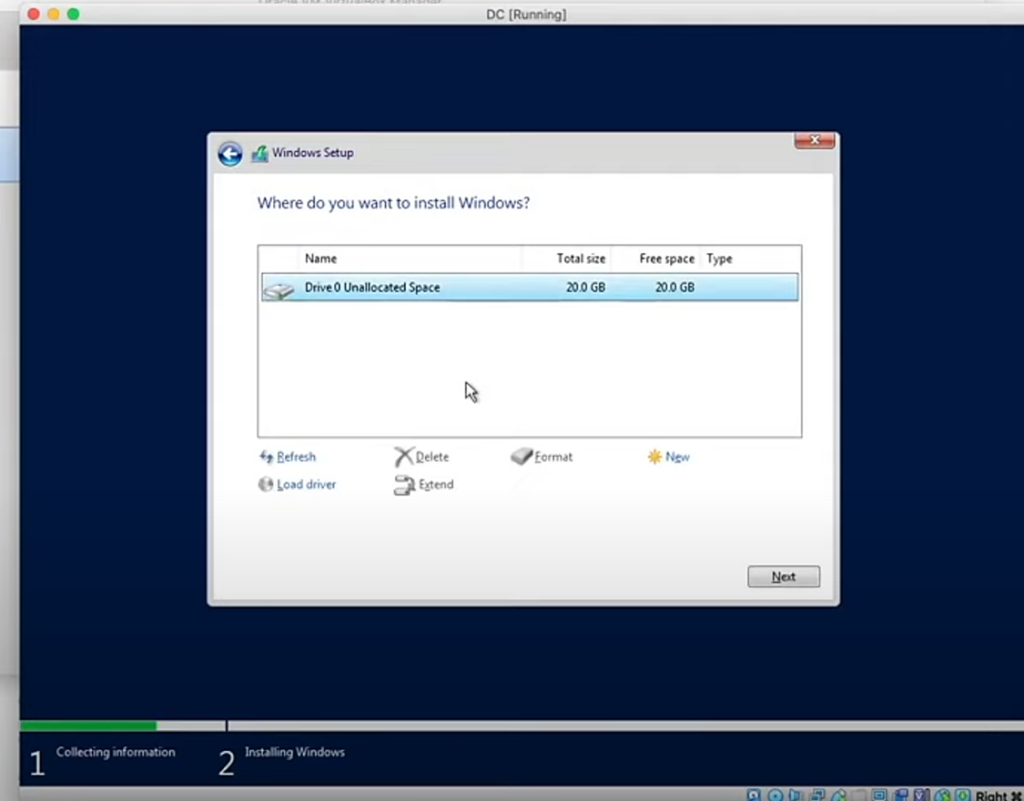Click the drive icon beside Drive 0
Screen dimensions: 1024x801
click(278, 289)
